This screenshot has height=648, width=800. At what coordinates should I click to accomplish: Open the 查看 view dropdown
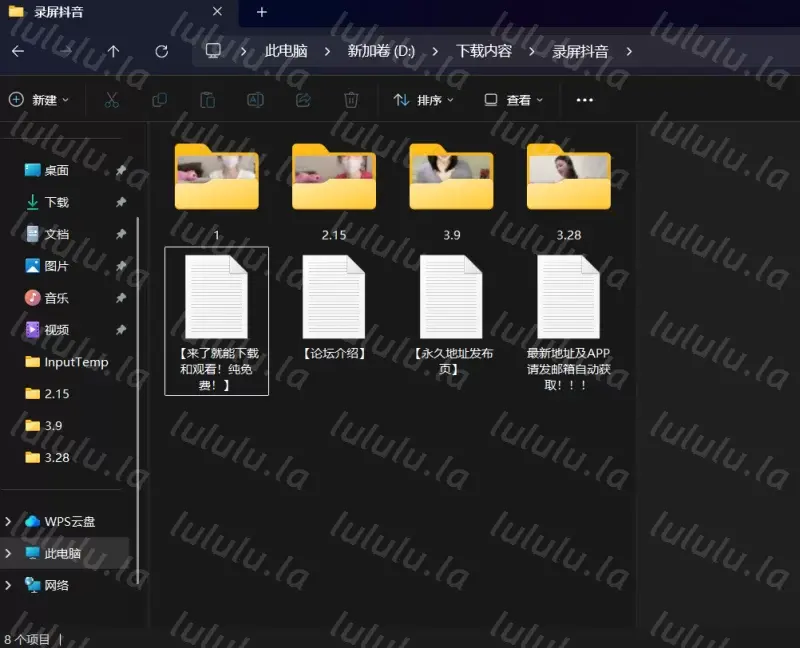(x=513, y=100)
